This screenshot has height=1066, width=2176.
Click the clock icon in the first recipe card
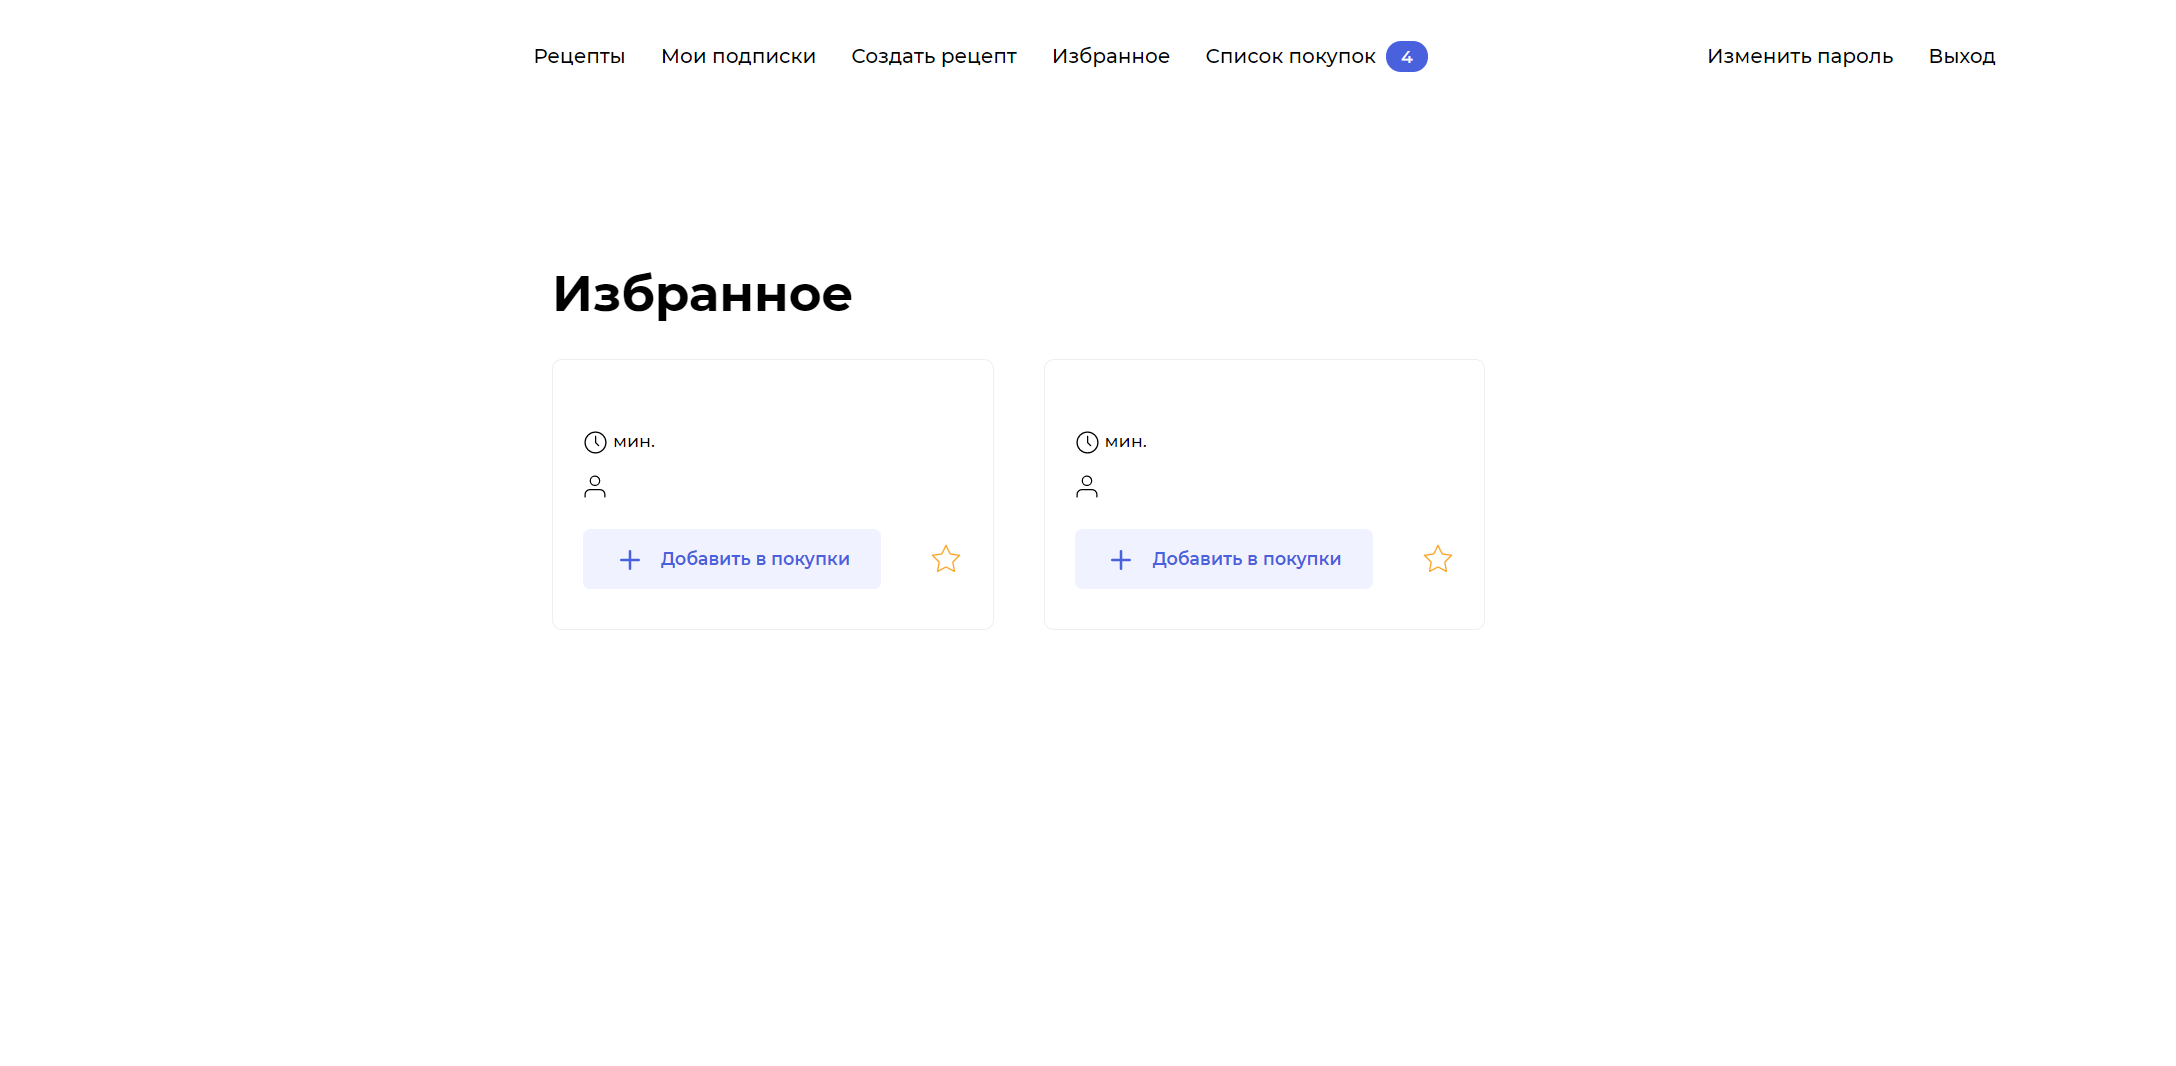(x=595, y=442)
